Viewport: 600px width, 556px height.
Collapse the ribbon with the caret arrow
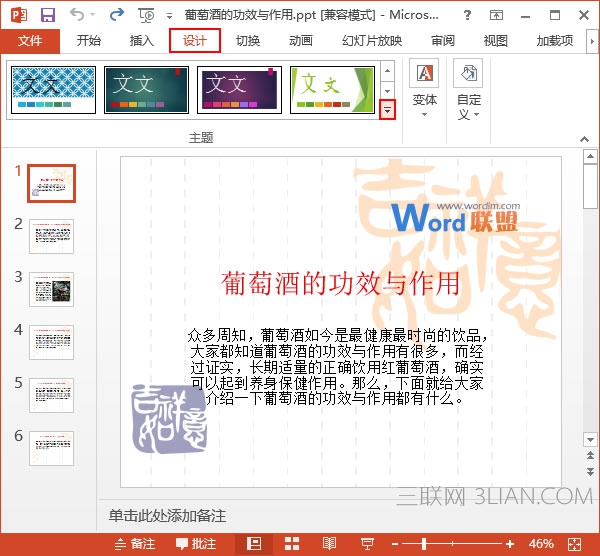coord(584,139)
